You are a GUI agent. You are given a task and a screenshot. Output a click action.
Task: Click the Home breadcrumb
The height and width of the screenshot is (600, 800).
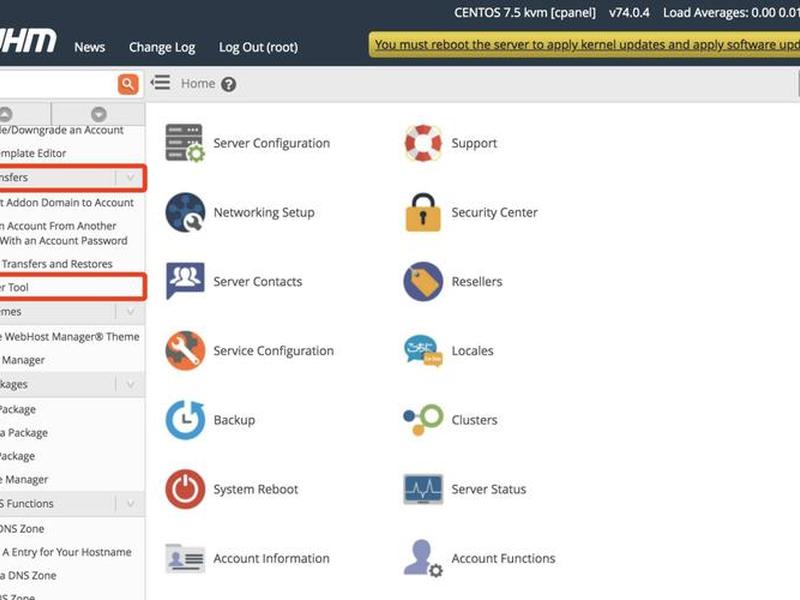(198, 83)
